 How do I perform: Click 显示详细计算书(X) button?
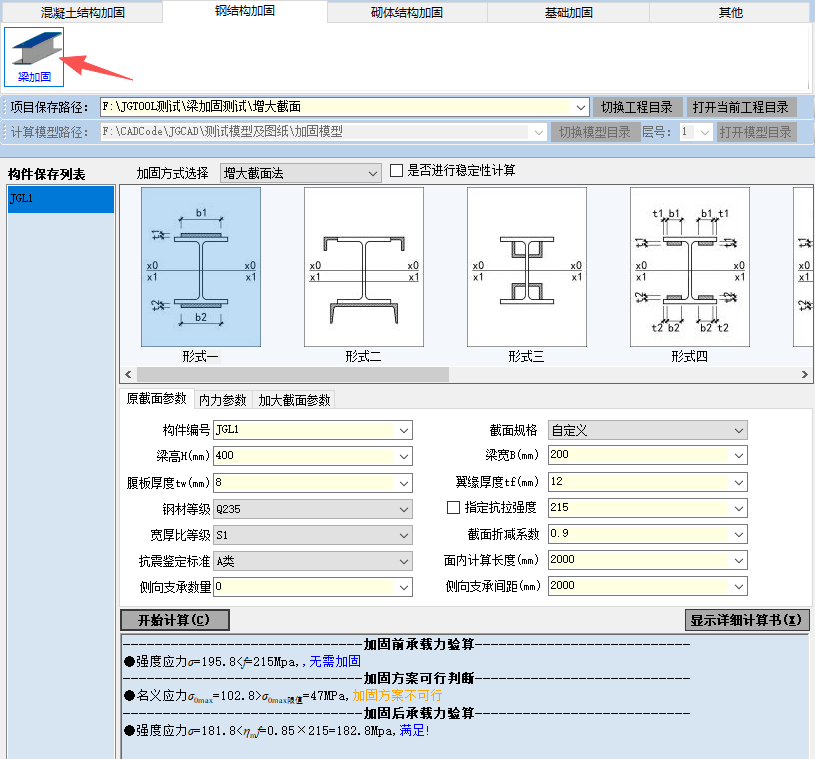746,620
